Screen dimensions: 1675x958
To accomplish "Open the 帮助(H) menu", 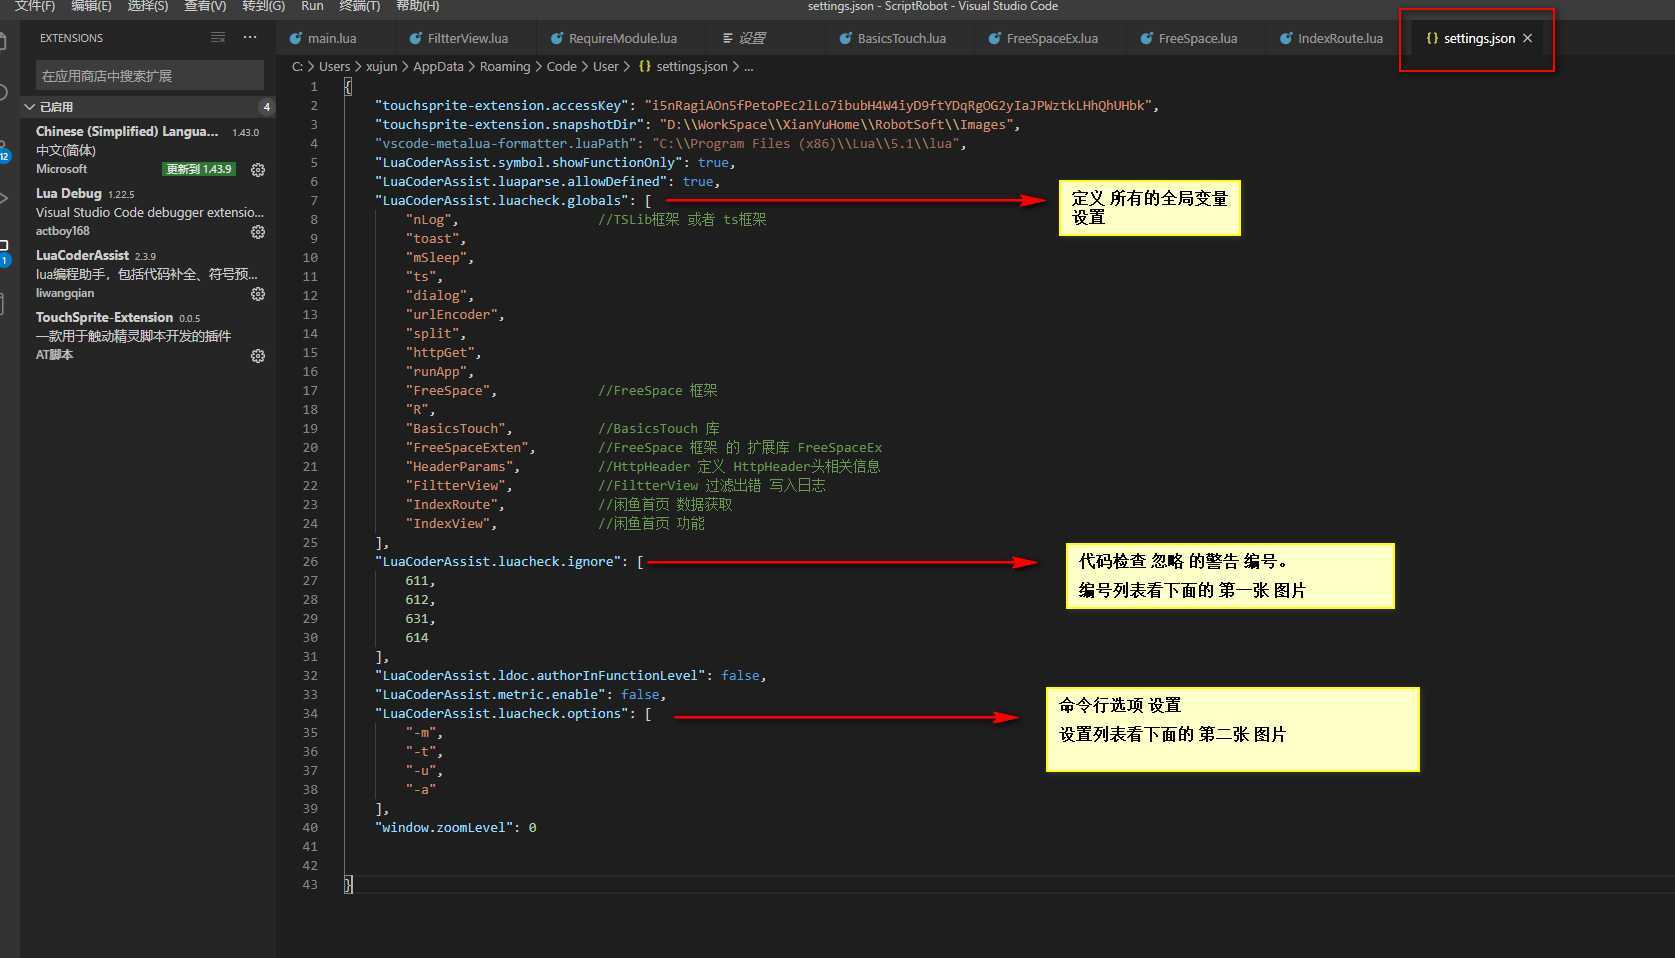I will pyautogui.click(x=417, y=6).
